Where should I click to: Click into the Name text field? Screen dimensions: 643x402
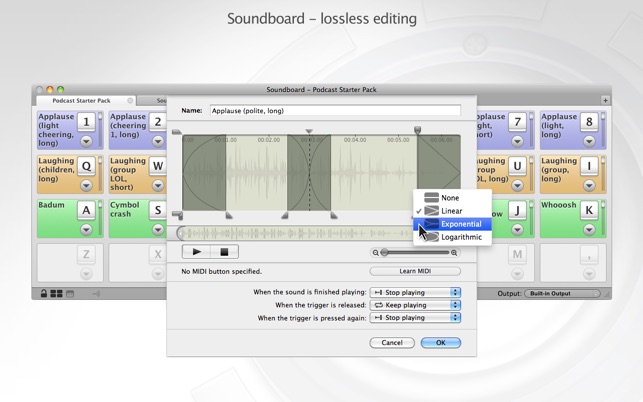point(335,111)
